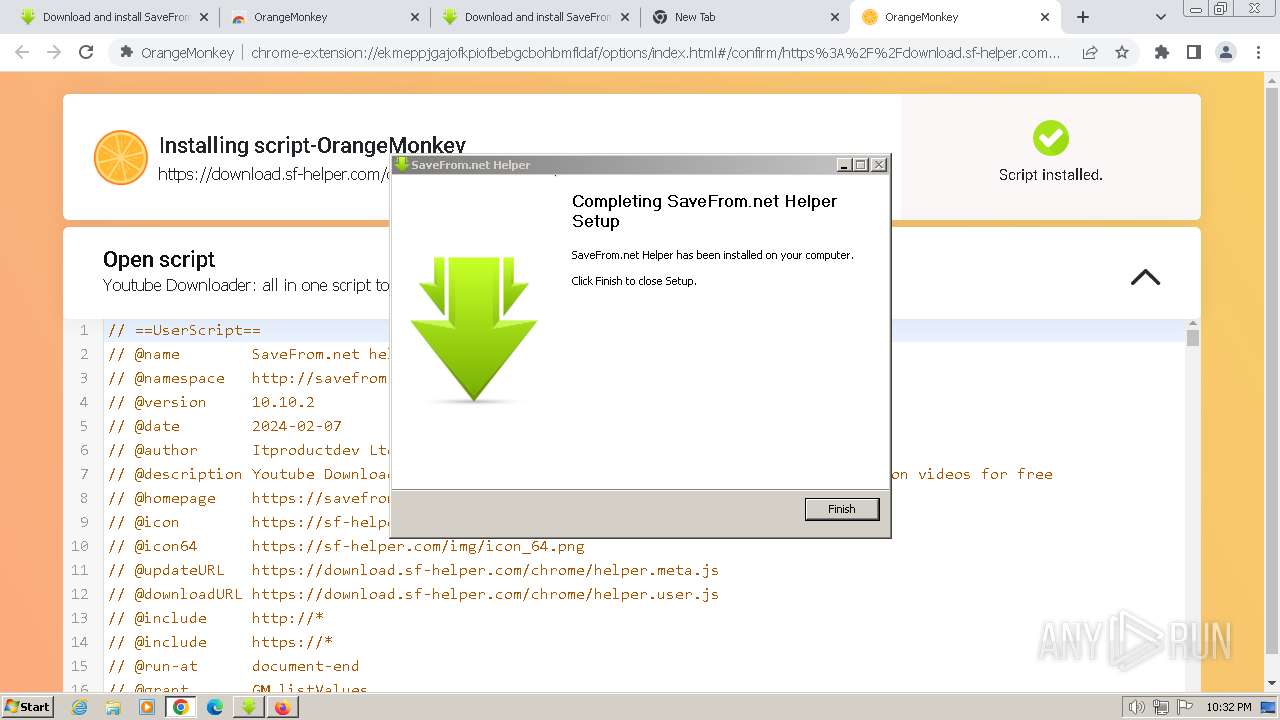Click the @version 10.10.2 line
The image size is (1280, 720).
coord(212,402)
